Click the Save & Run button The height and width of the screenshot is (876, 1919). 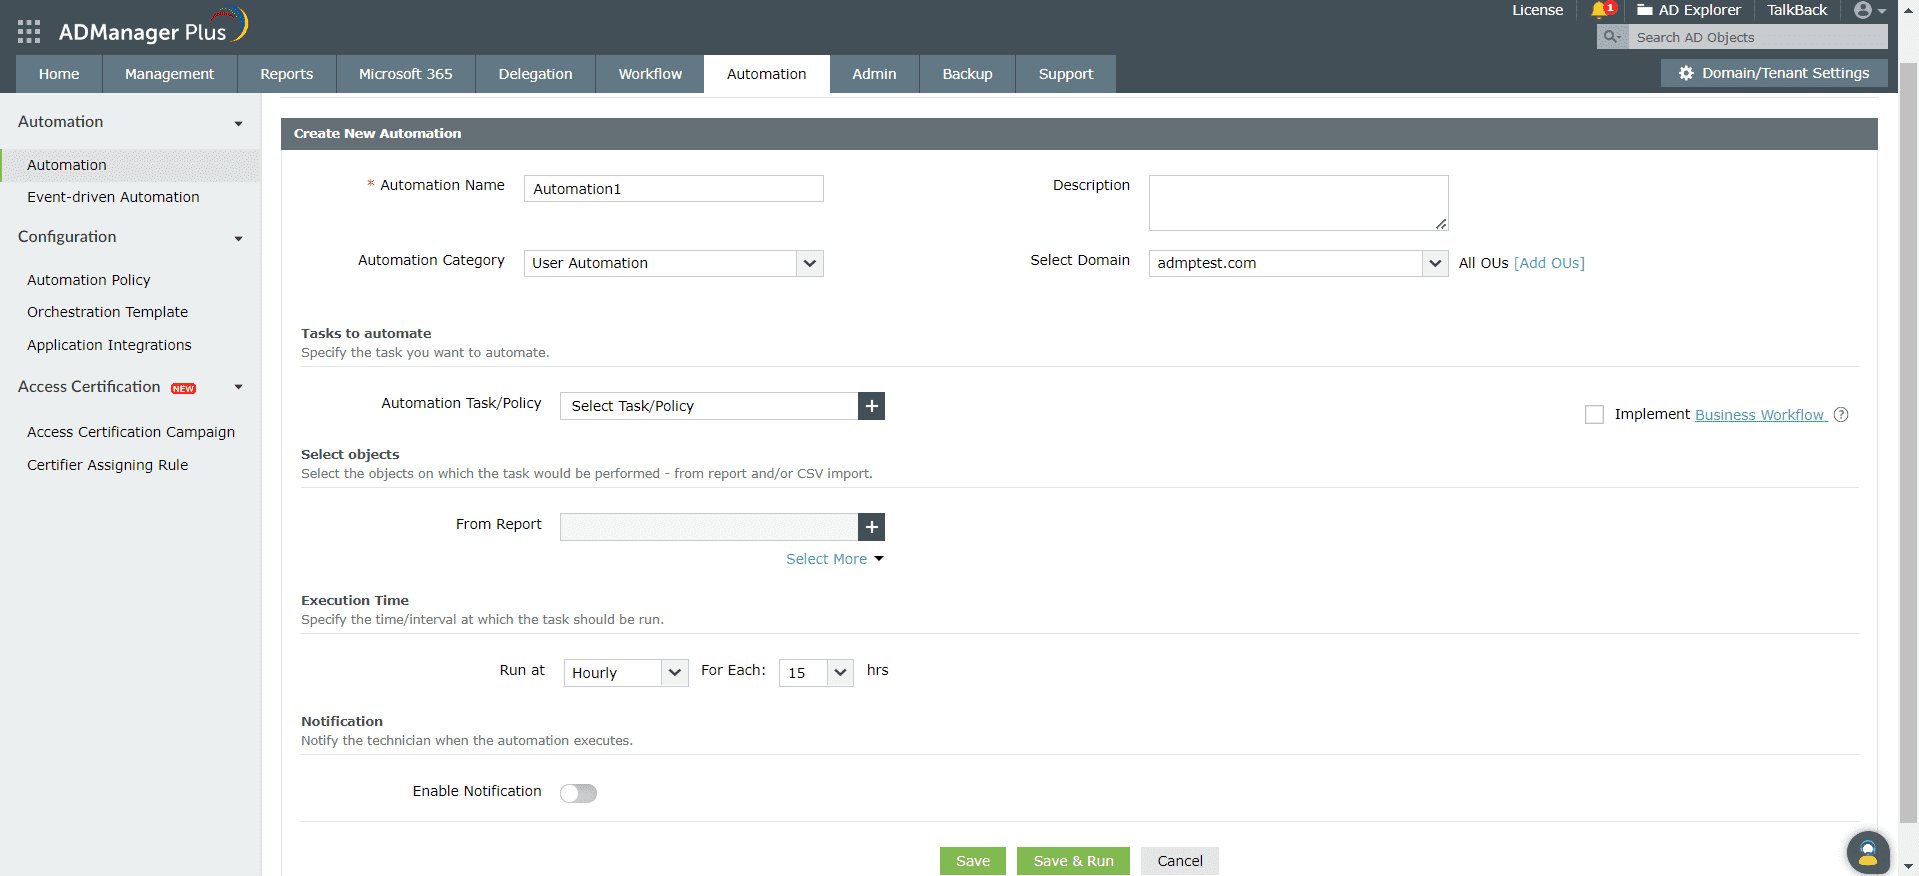(1073, 861)
